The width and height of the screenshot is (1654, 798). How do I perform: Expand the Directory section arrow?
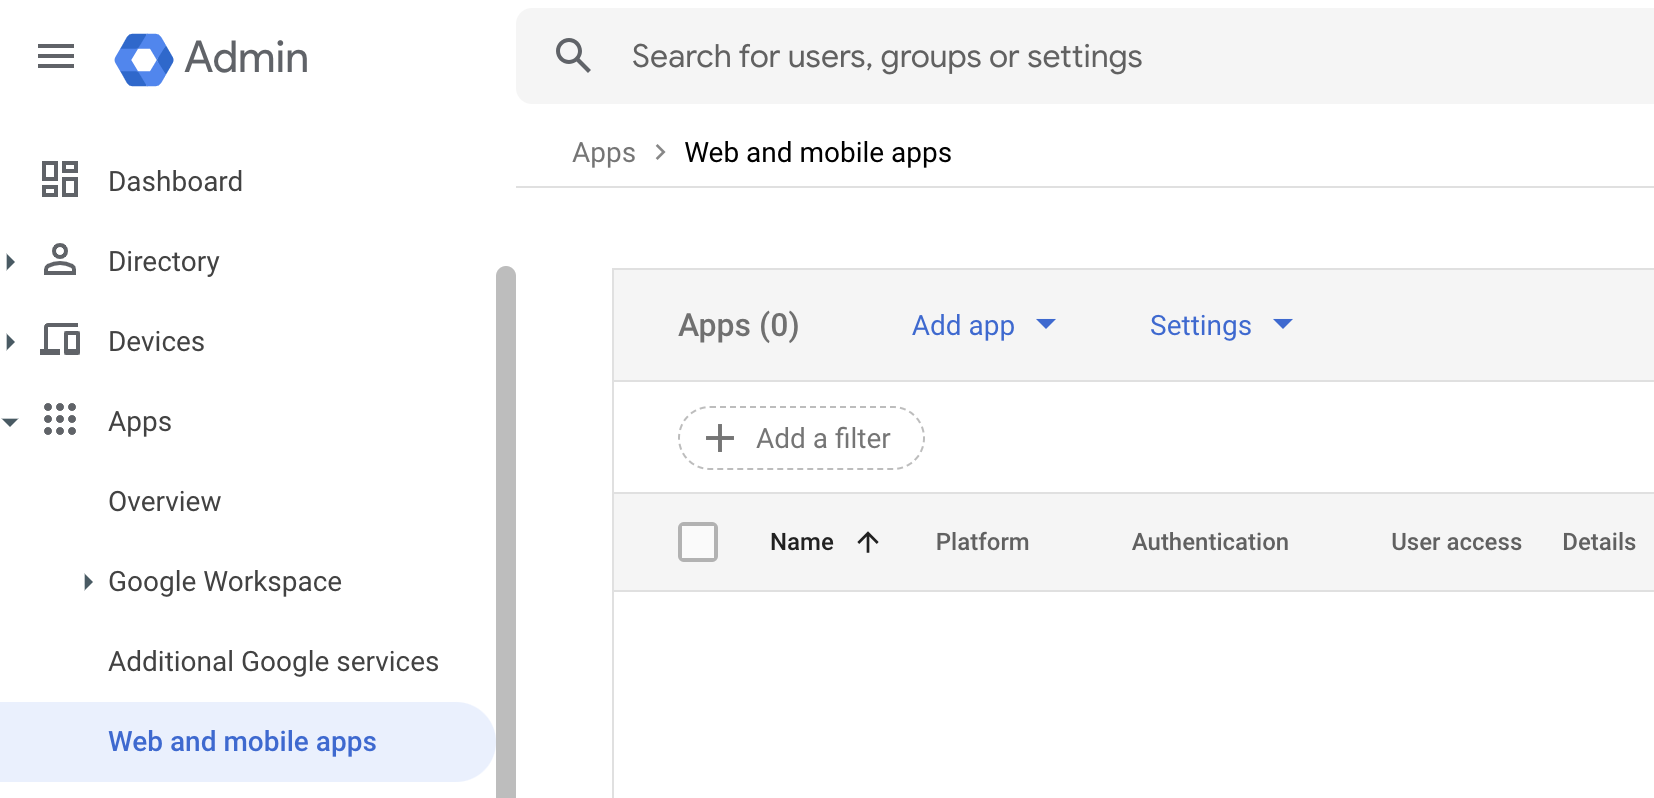[x=11, y=262]
